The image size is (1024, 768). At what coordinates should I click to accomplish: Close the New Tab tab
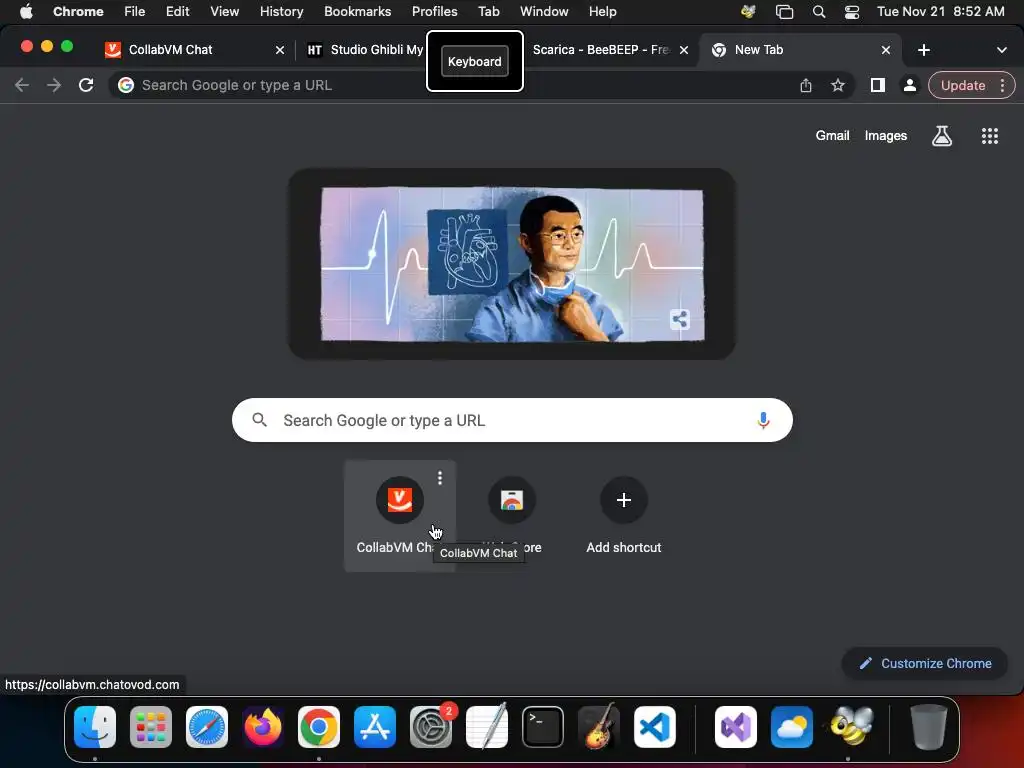886,50
